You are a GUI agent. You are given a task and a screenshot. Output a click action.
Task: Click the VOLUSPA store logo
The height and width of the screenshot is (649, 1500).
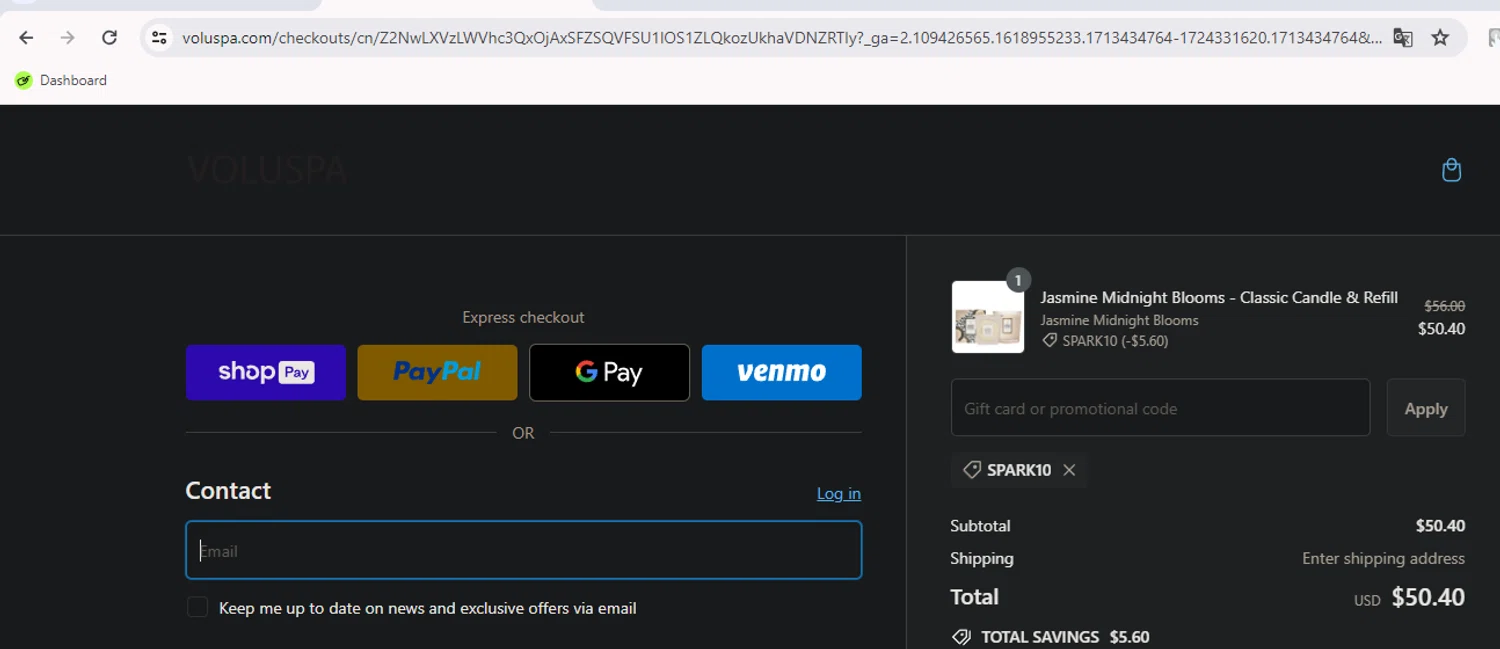pos(267,170)
